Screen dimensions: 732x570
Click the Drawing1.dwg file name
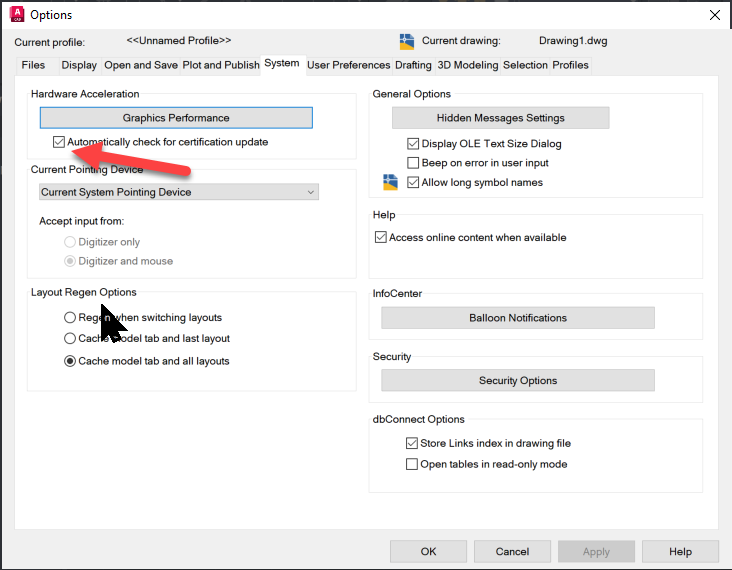point(573,41)
